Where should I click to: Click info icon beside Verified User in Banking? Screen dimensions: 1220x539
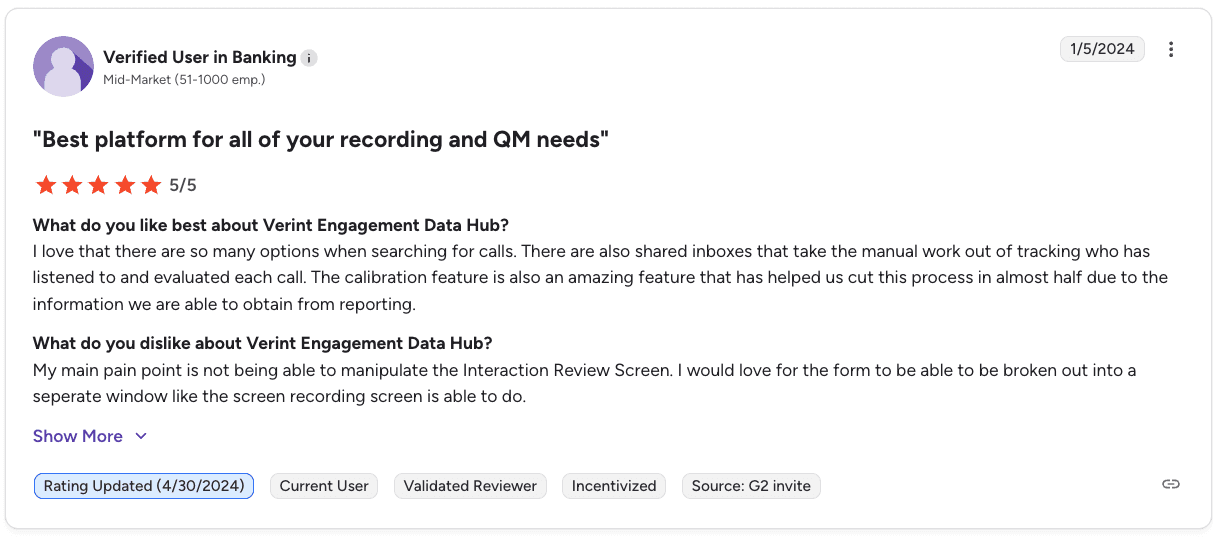[310, 58]
